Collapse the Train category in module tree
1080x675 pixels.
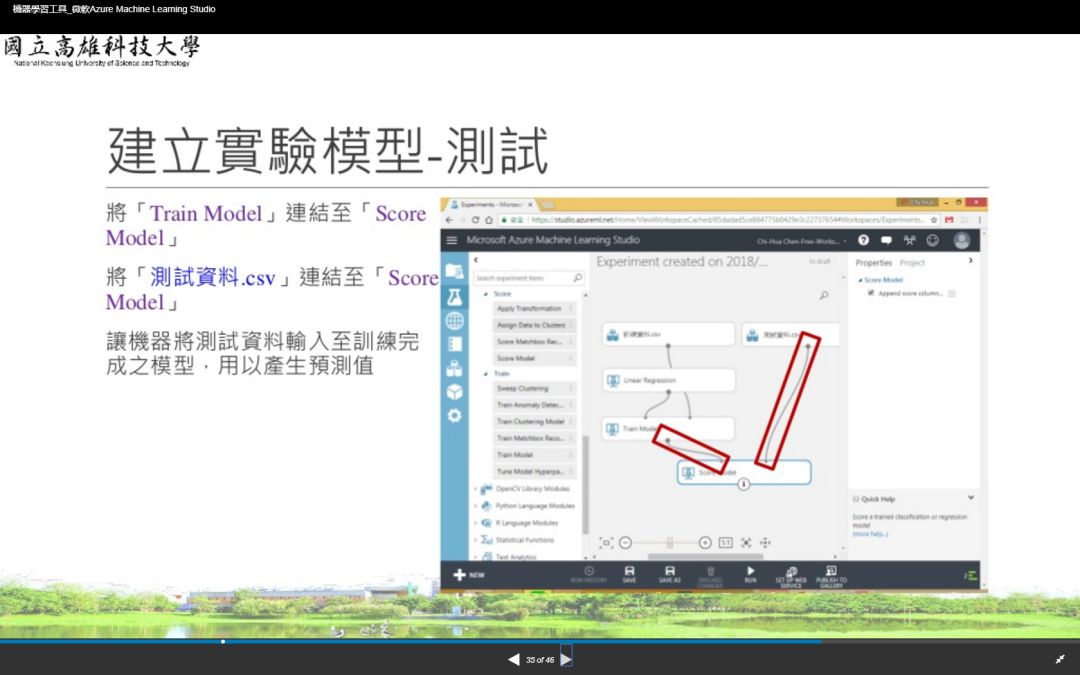[486, 374]
